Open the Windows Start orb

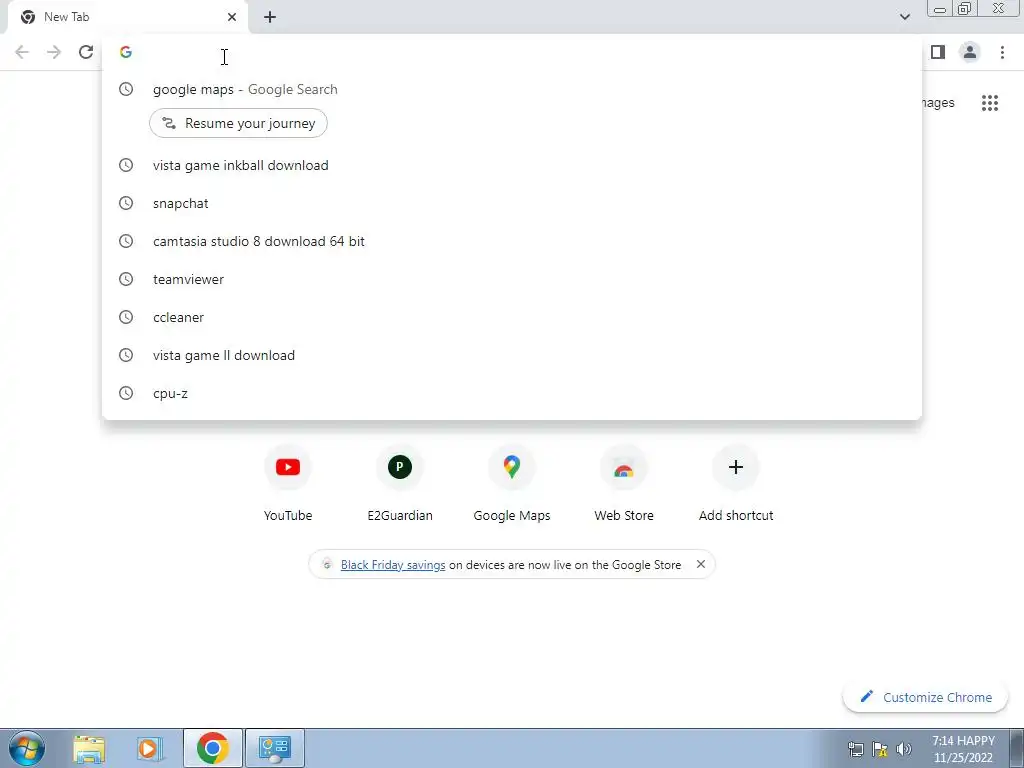pos(27,748)
